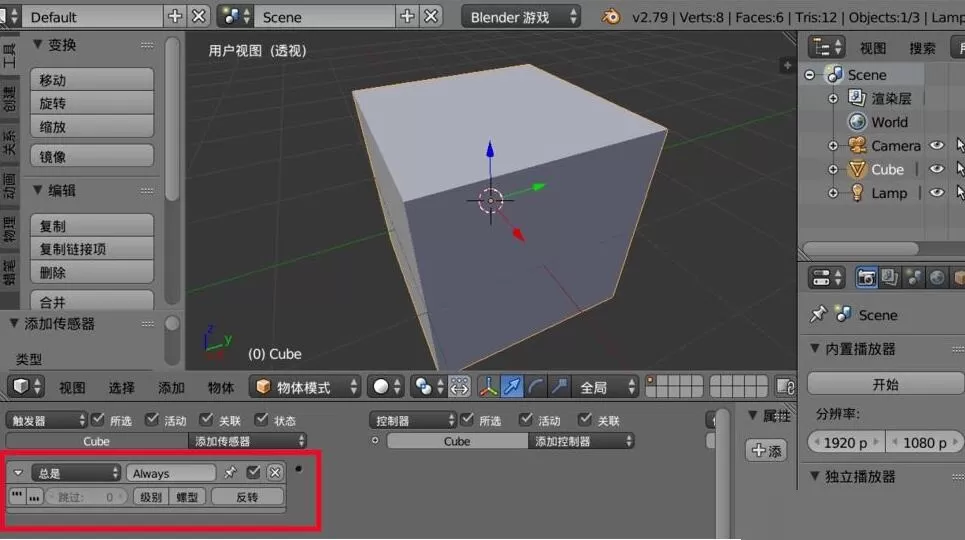965x540 pixels.
Task: Click the pin icon beside Scene in properties
Action: [x=818, y=314]
